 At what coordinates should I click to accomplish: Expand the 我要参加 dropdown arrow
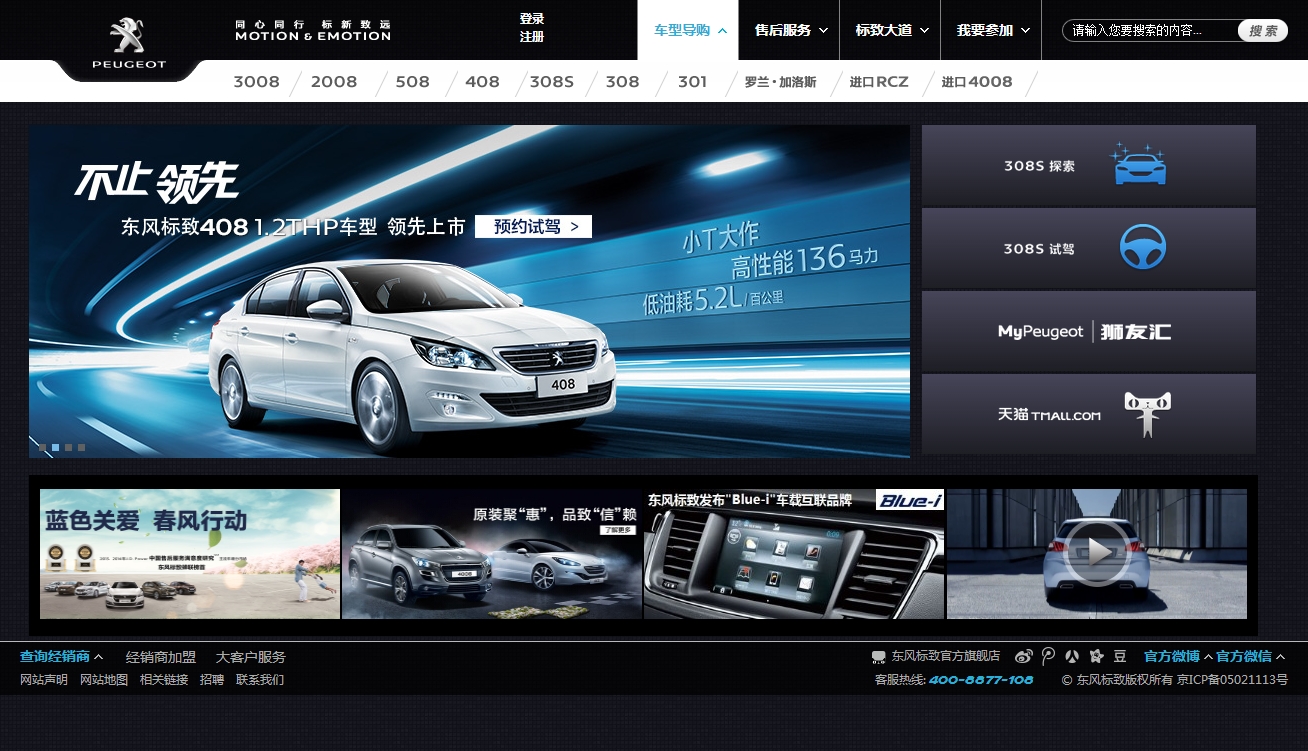pos(1026,31)
